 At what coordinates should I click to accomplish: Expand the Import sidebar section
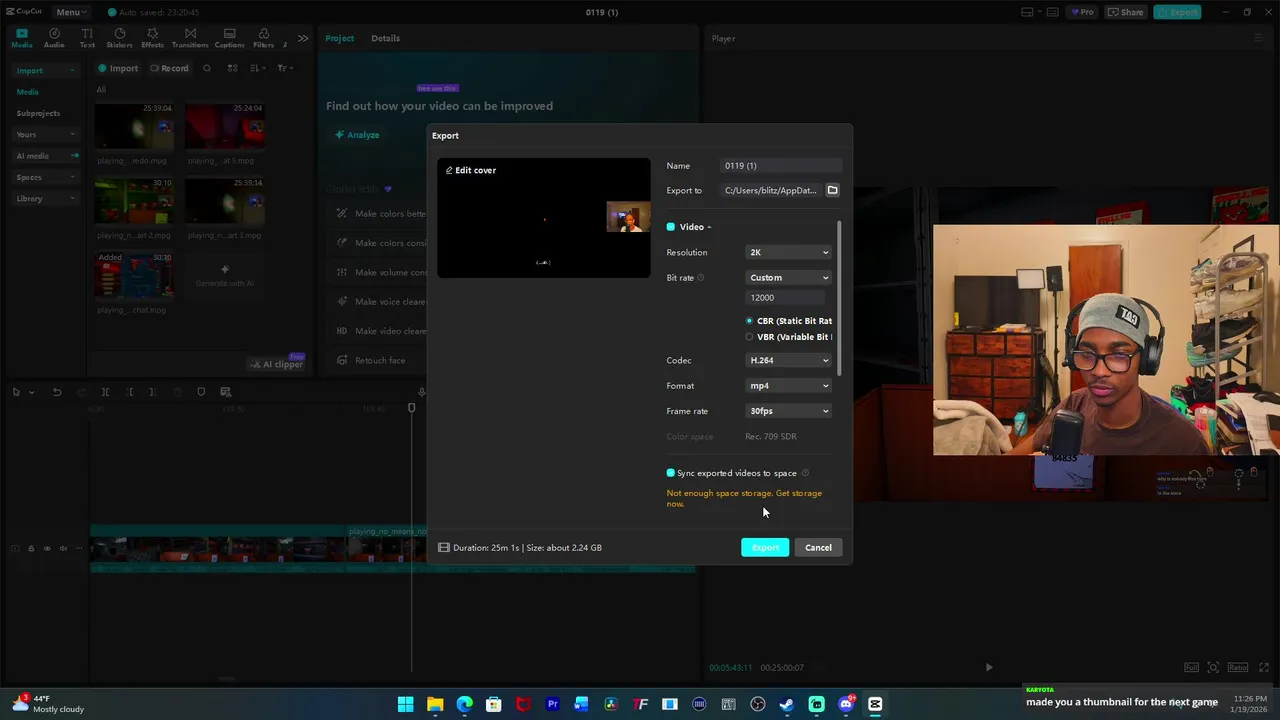[x=45, y=70]
